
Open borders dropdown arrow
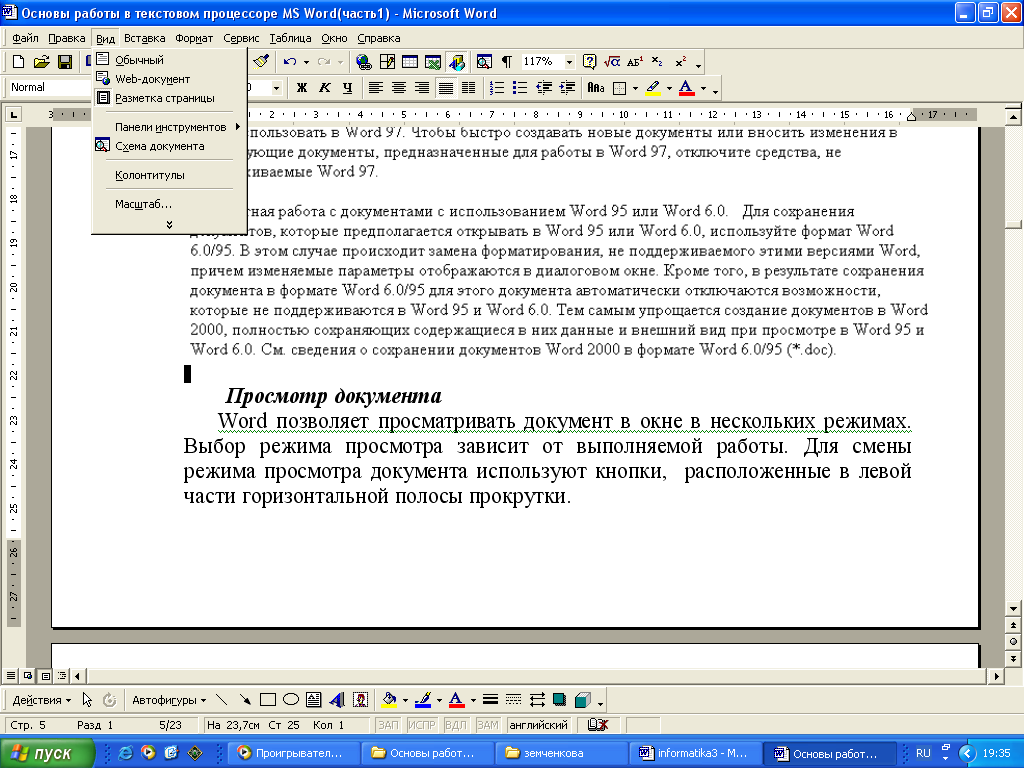pos(635,88)
